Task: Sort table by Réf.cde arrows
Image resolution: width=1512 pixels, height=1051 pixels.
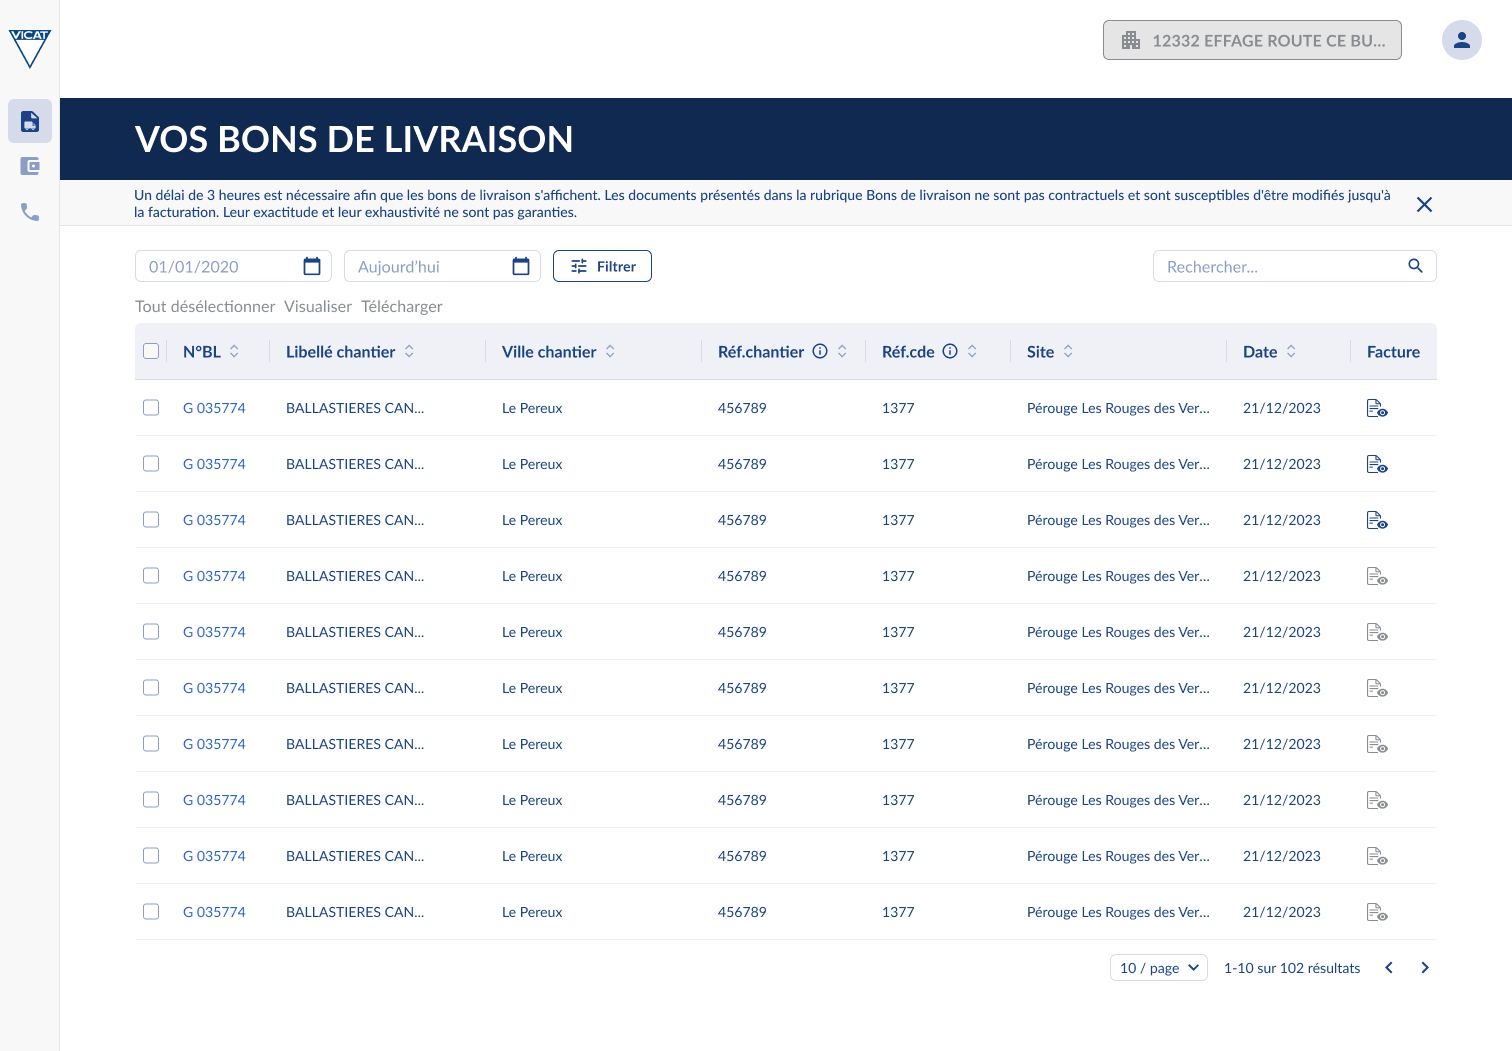Action: point(972,351)
